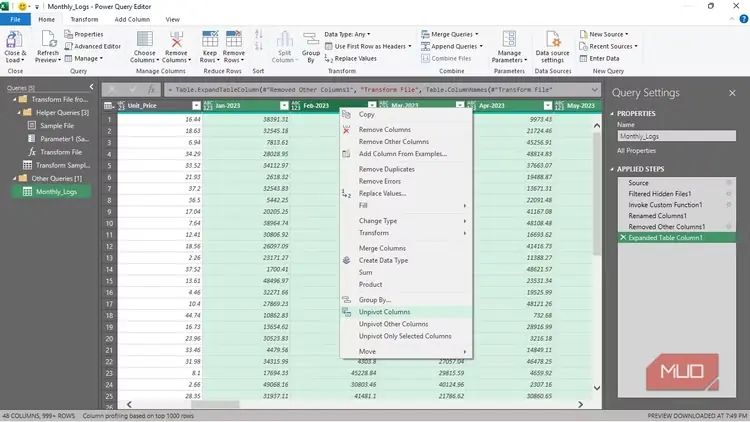
Task: Collapse the Other Queries folder
Action: (x=14, y=178)
